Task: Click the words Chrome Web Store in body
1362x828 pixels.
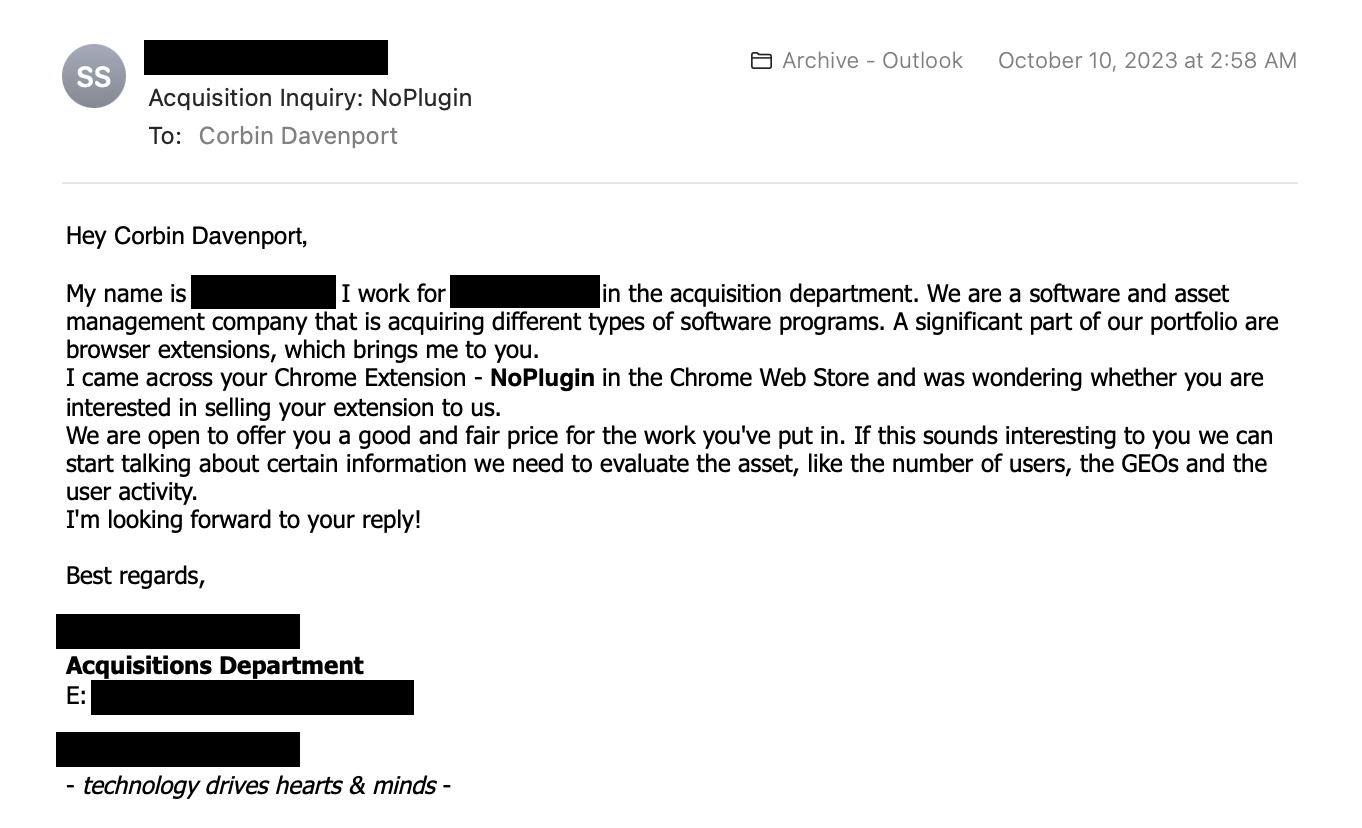Action: pyautogui.click(x=760, y=379)
